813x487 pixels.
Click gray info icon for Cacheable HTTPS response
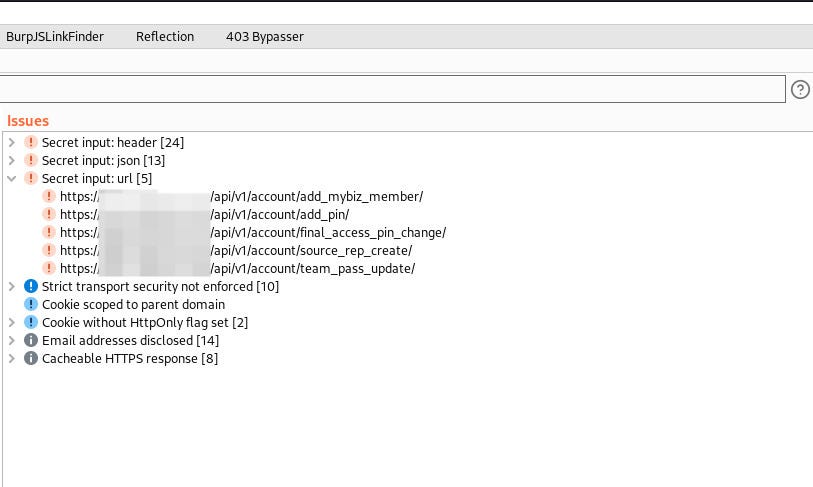click(x=31, y=358)
